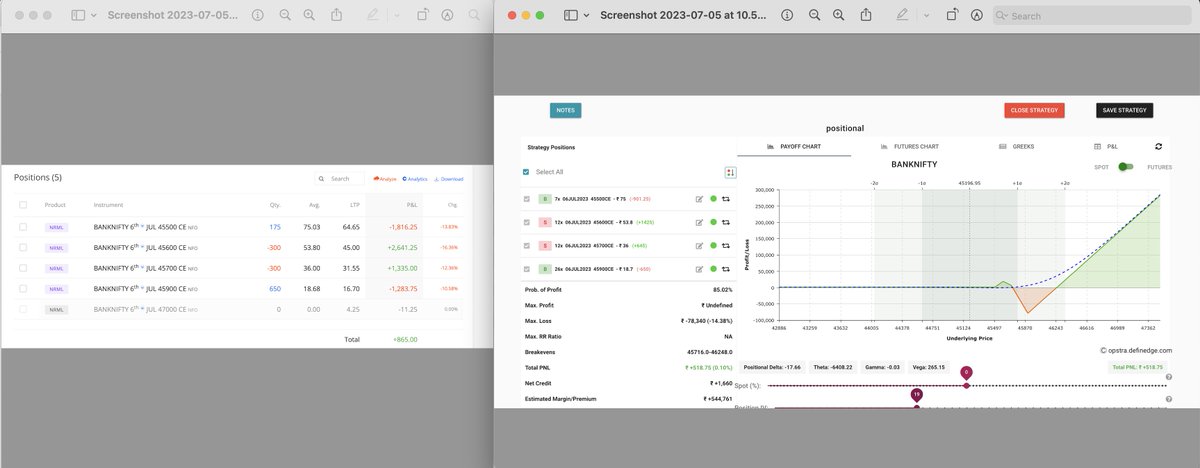Open the Greeks tab
The image size is (1200, 468).
(x=1015, y=146)
